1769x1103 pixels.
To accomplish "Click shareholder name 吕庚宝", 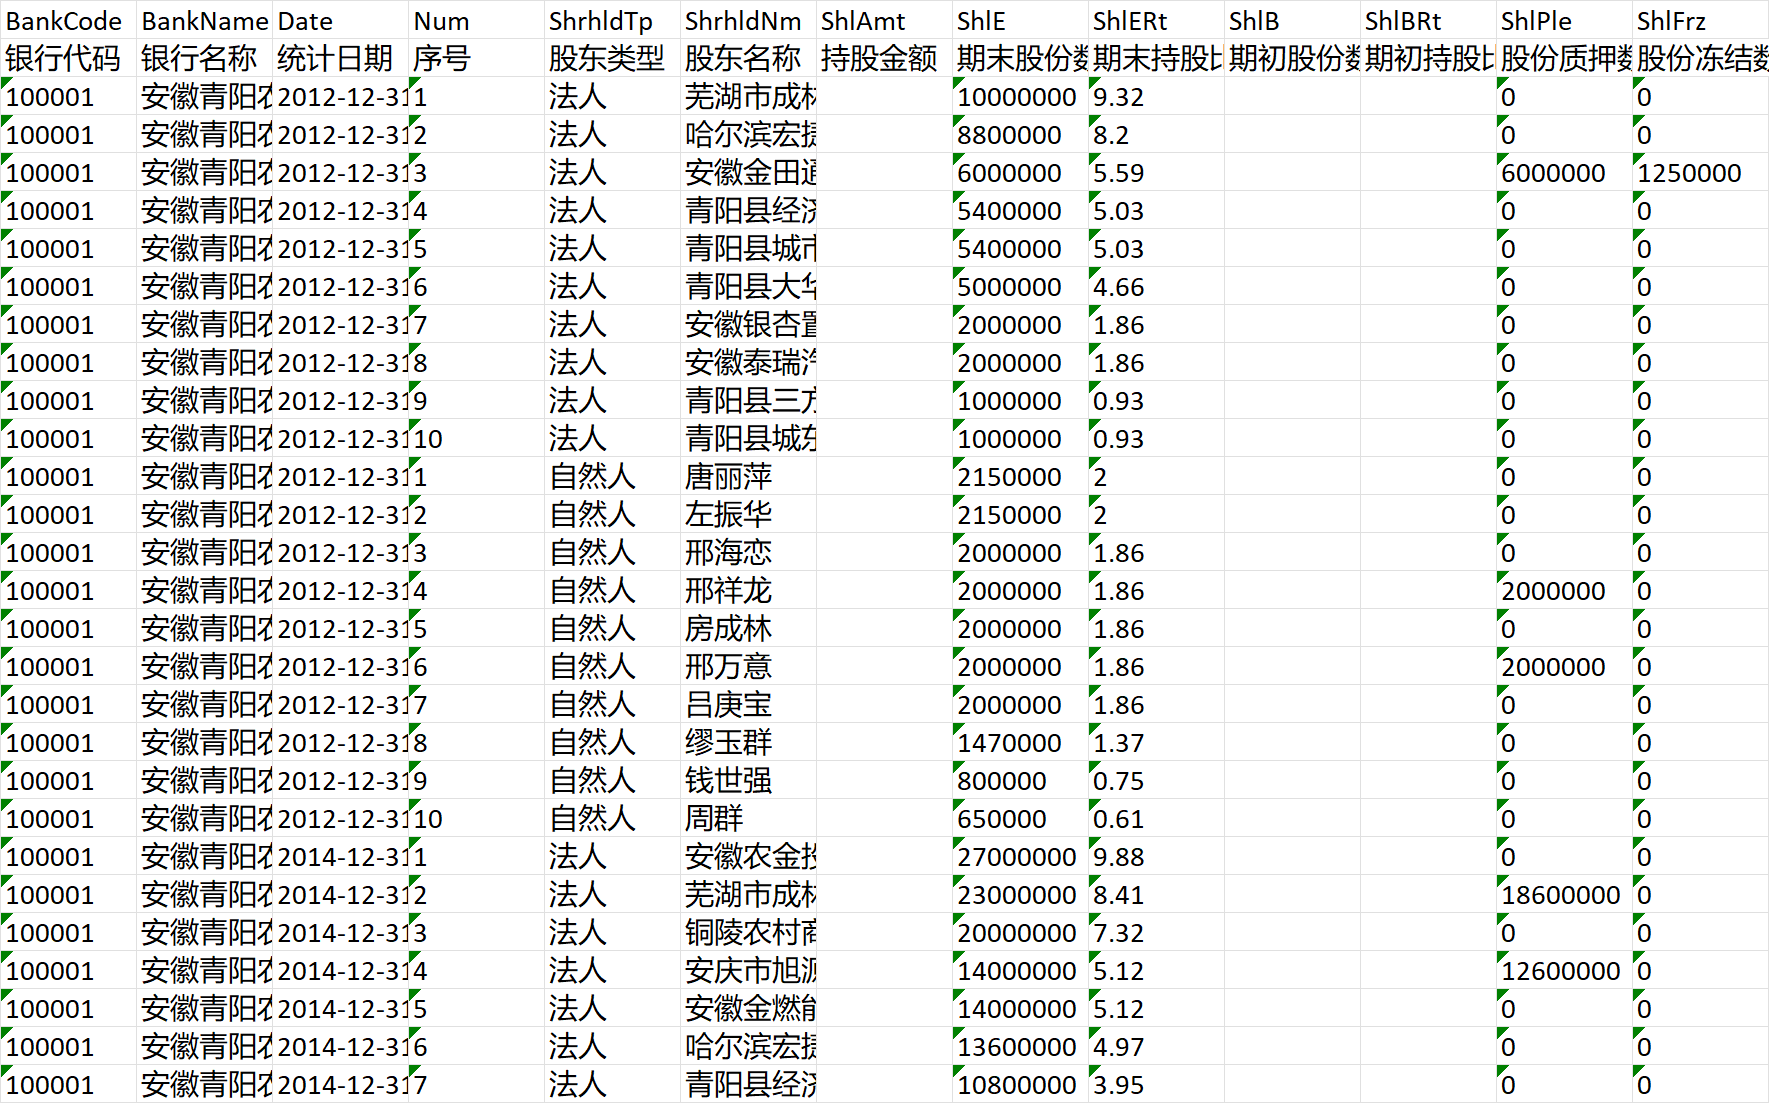I will (x=748, y=704).
